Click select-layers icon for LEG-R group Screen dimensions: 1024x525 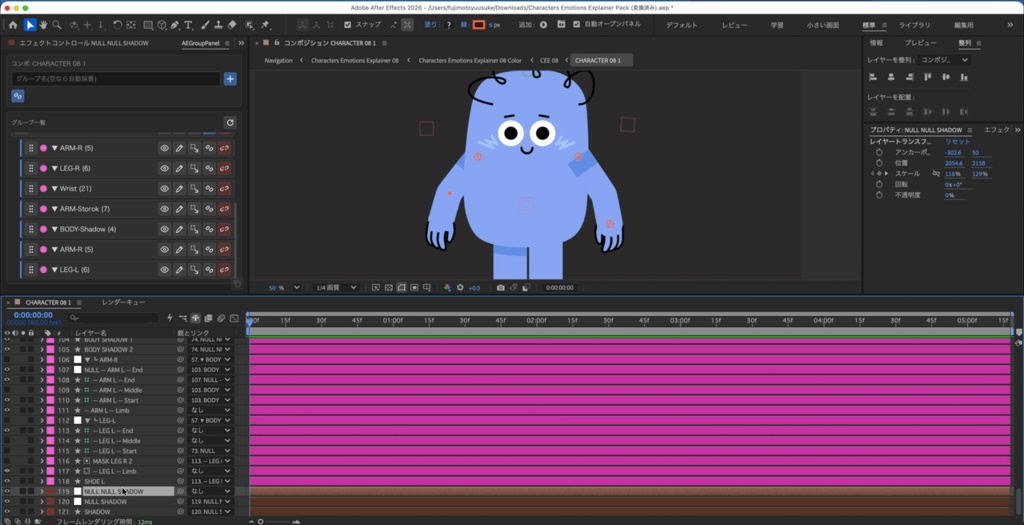point(195,168)
